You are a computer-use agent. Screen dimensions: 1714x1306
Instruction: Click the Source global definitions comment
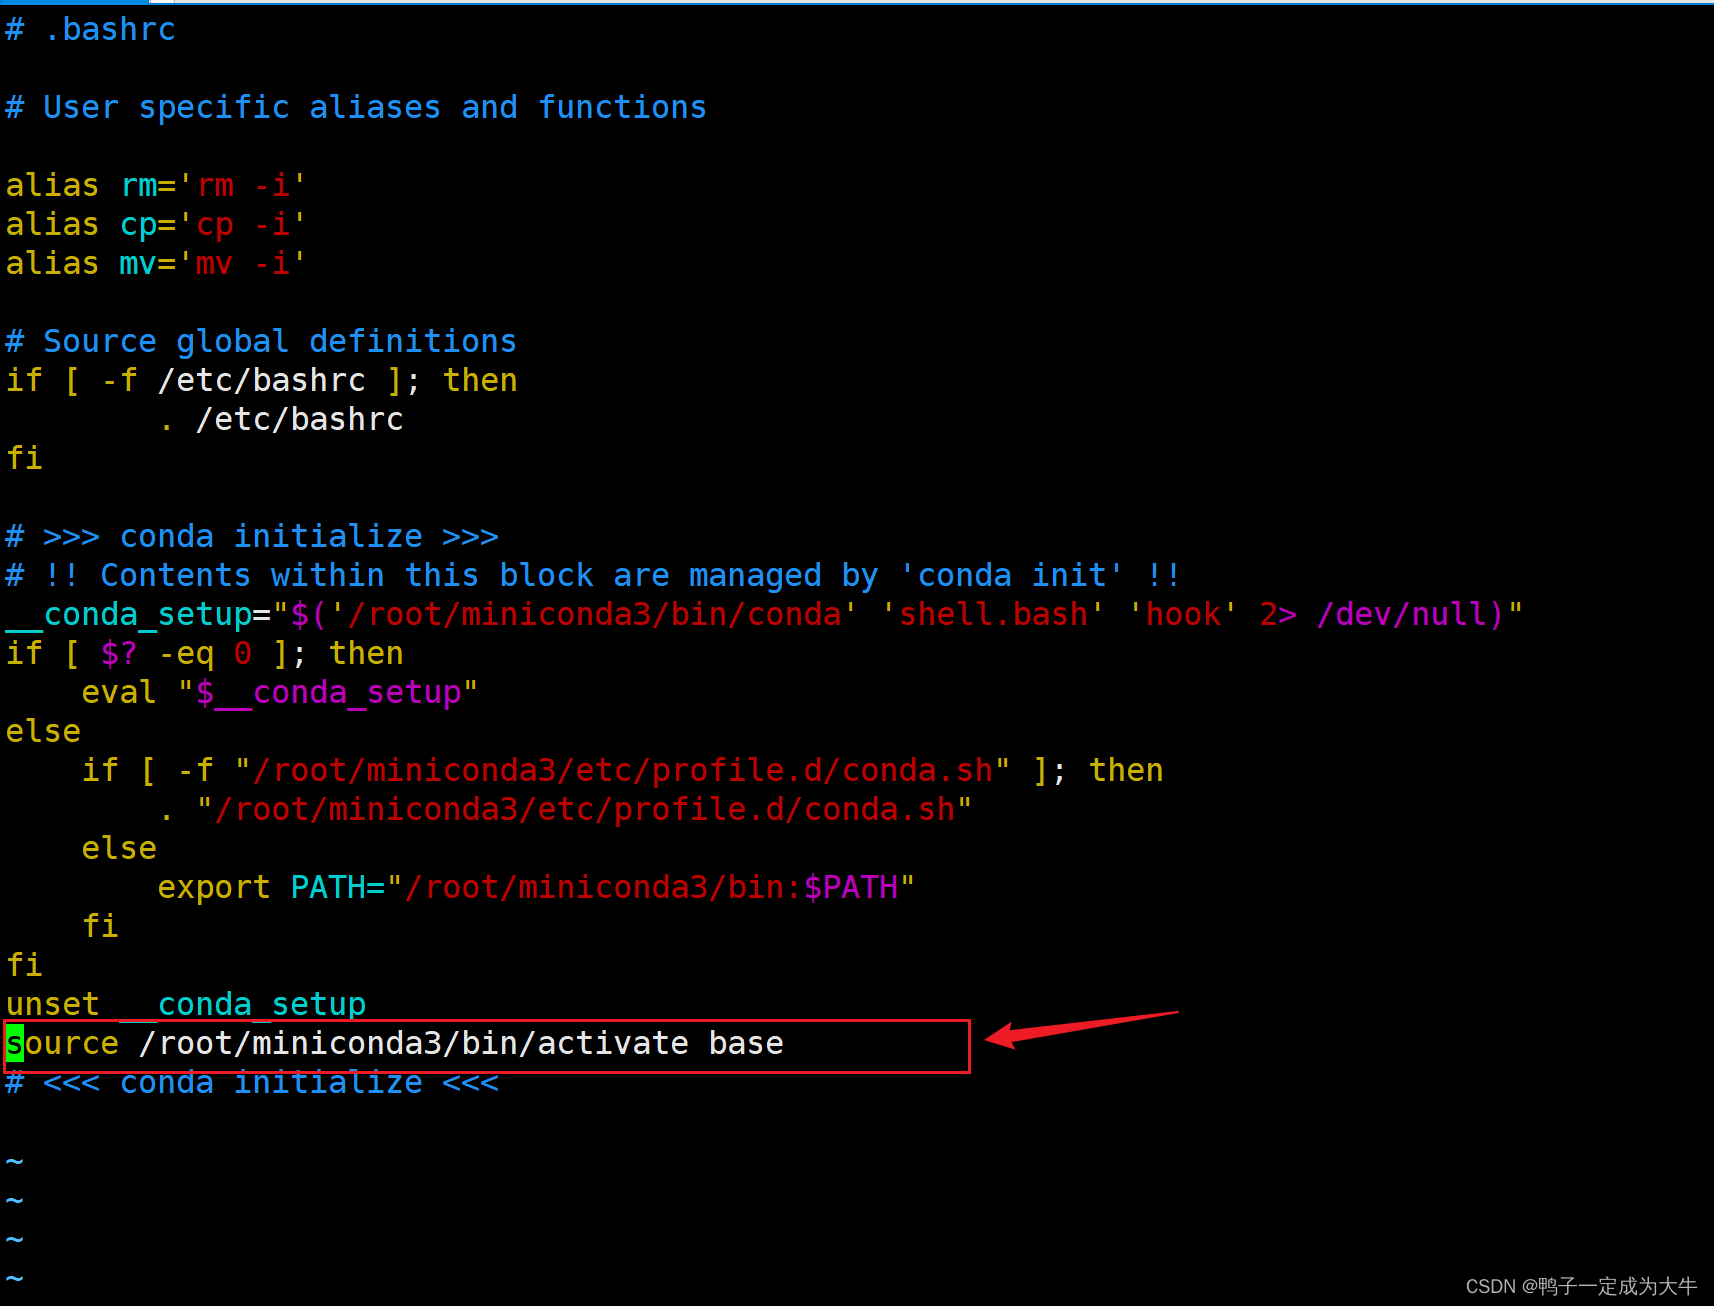260,341
